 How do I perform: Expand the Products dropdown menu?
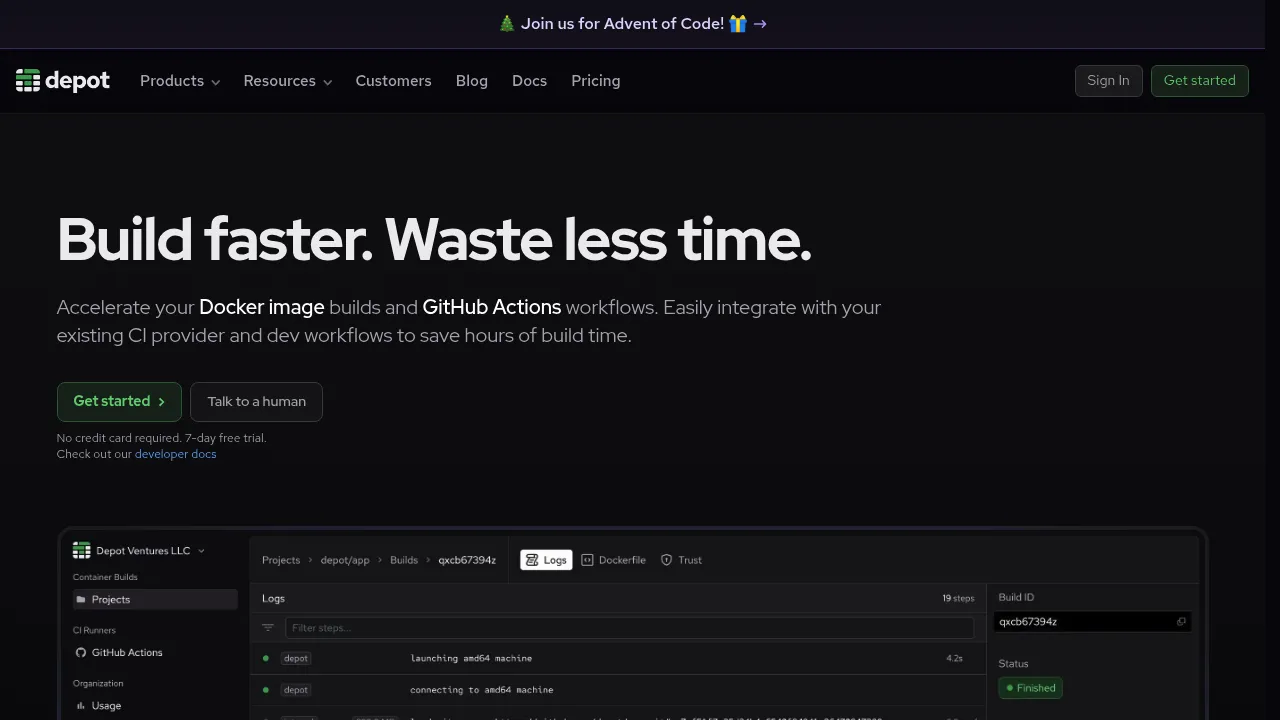[x=180, y=81]
